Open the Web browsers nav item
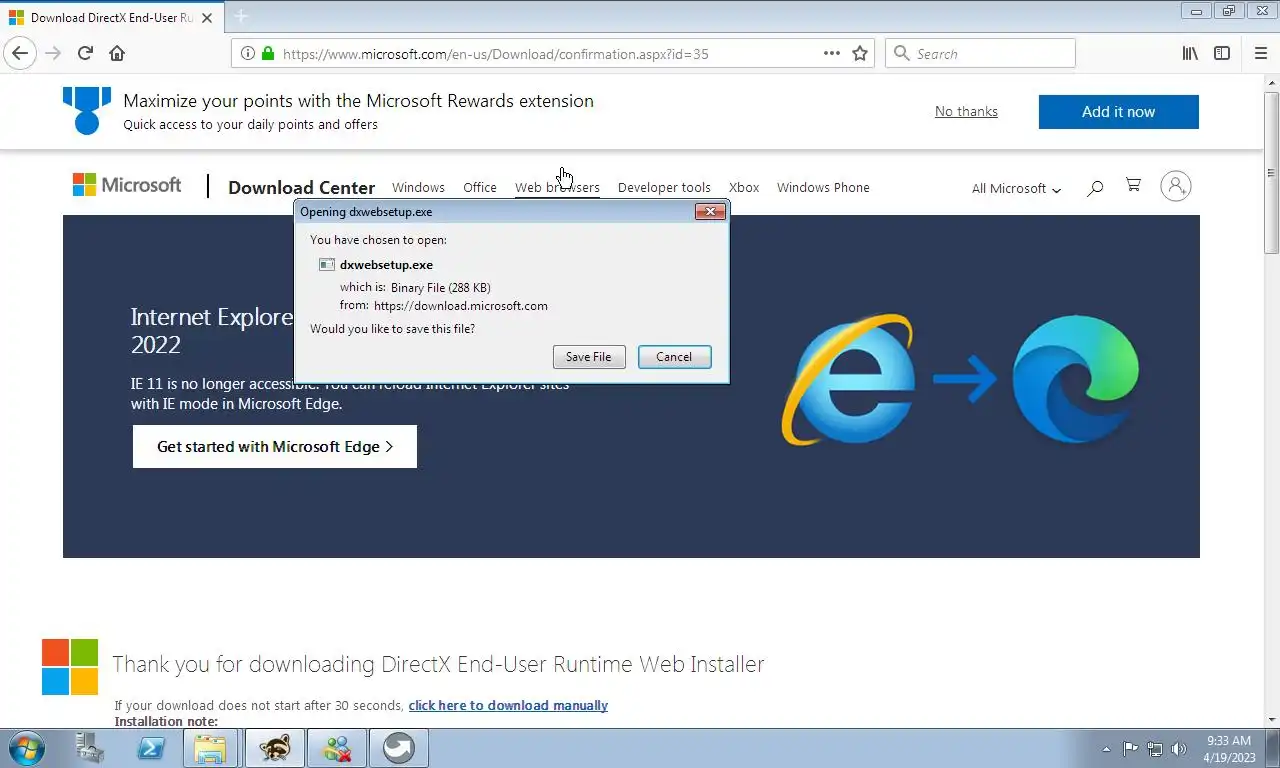Screen dimensions: 1280x768 point(557,187)
